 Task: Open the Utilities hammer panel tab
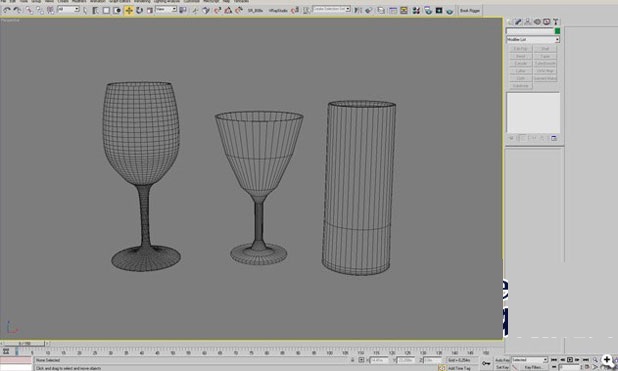555,22
